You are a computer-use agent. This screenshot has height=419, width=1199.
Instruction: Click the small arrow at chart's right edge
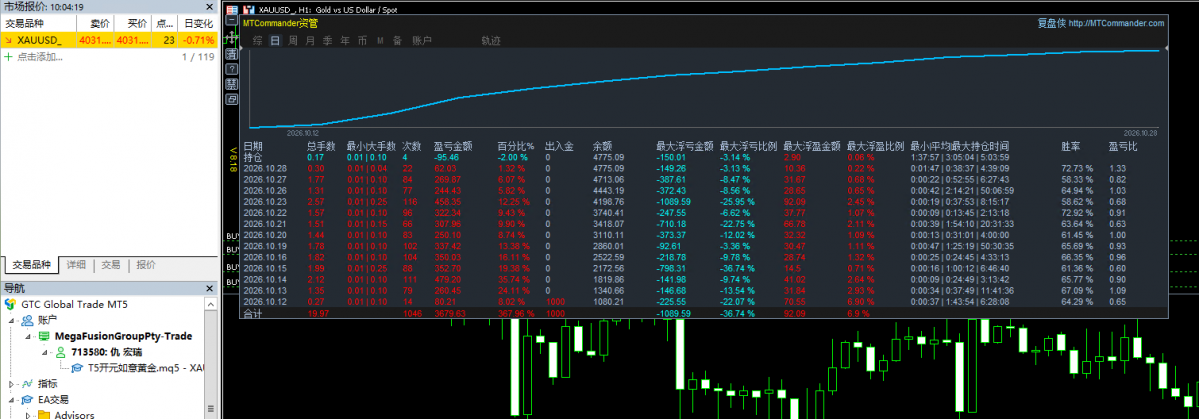click(x=1167, y=48)
